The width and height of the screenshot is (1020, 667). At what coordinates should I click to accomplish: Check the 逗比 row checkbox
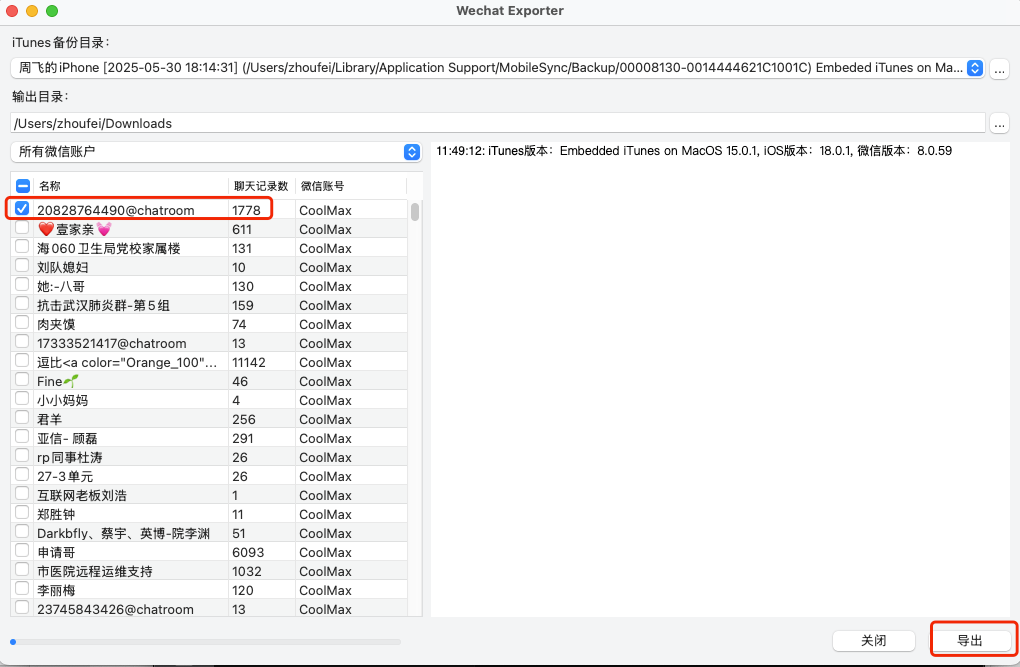click(22, 361)
